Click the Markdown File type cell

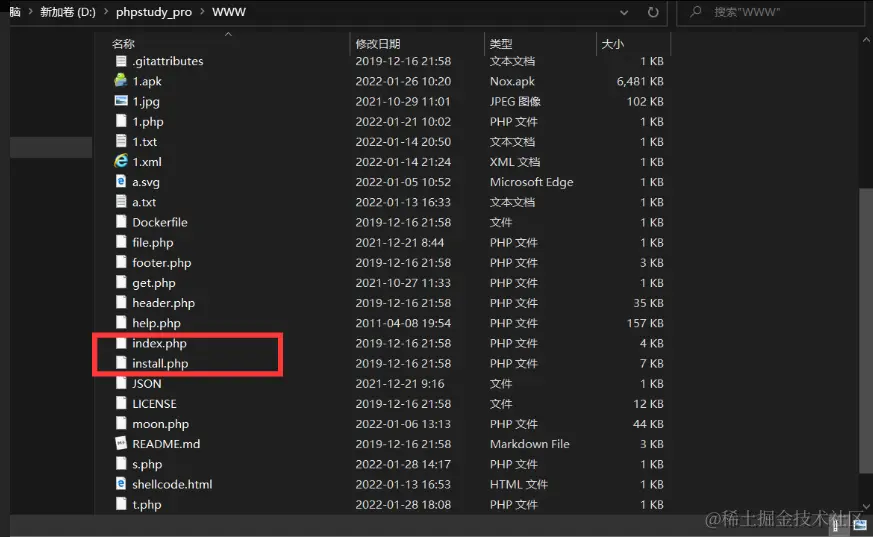(x=529, y=444)
